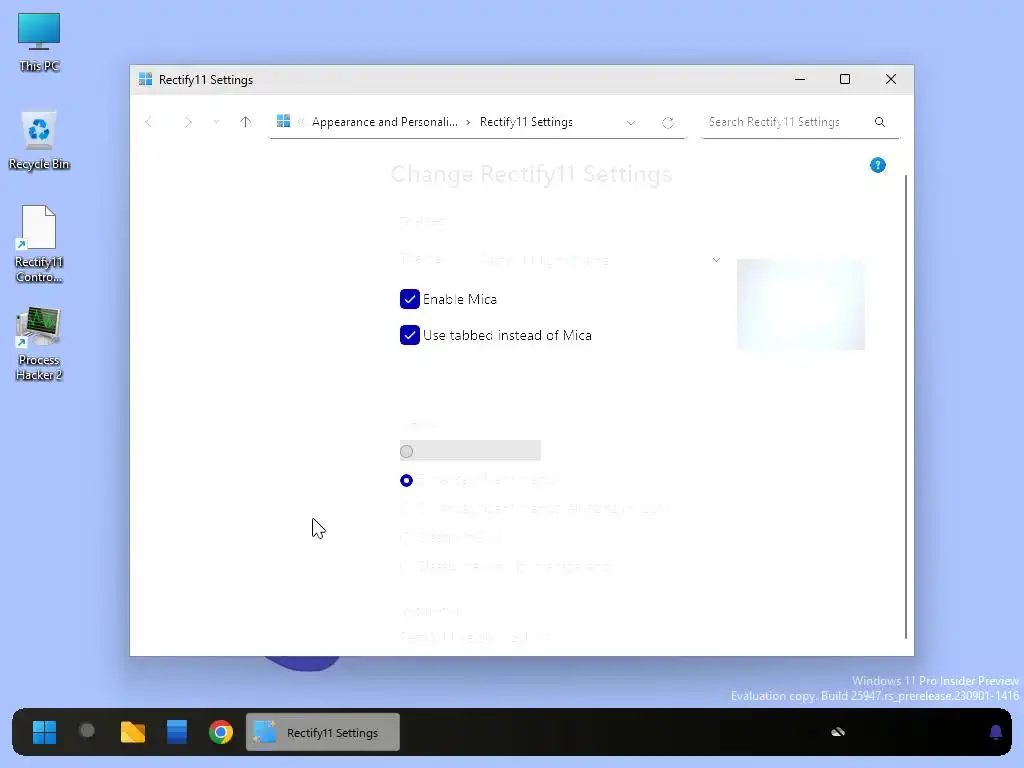Screen dimensions: 1024x768
Task: Uncheck the Enable Mica checkbox
Action: [409, 299]
